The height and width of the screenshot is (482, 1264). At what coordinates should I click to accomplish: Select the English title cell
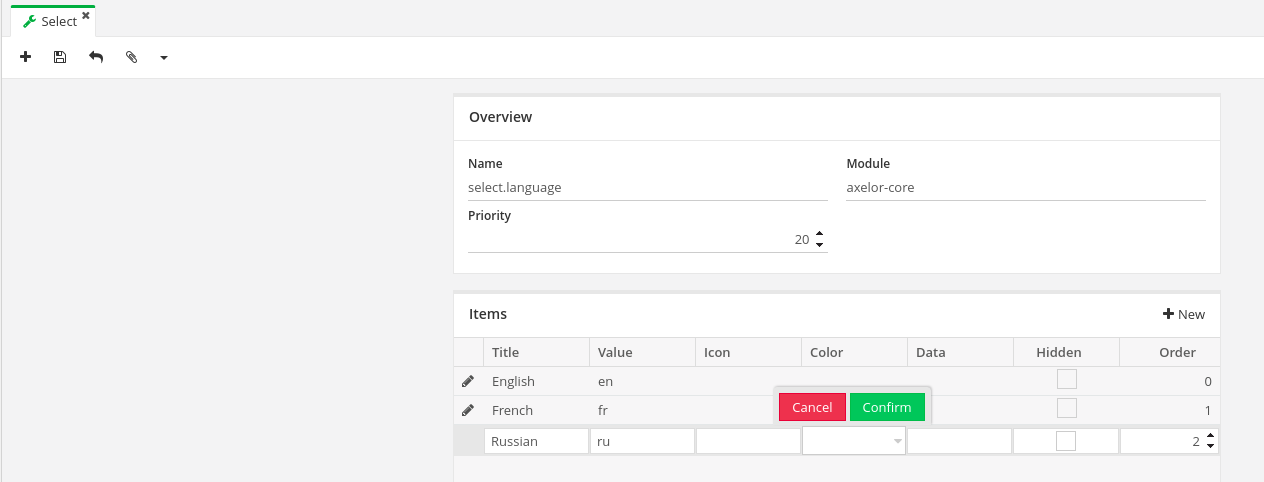[x=537, y=381]
